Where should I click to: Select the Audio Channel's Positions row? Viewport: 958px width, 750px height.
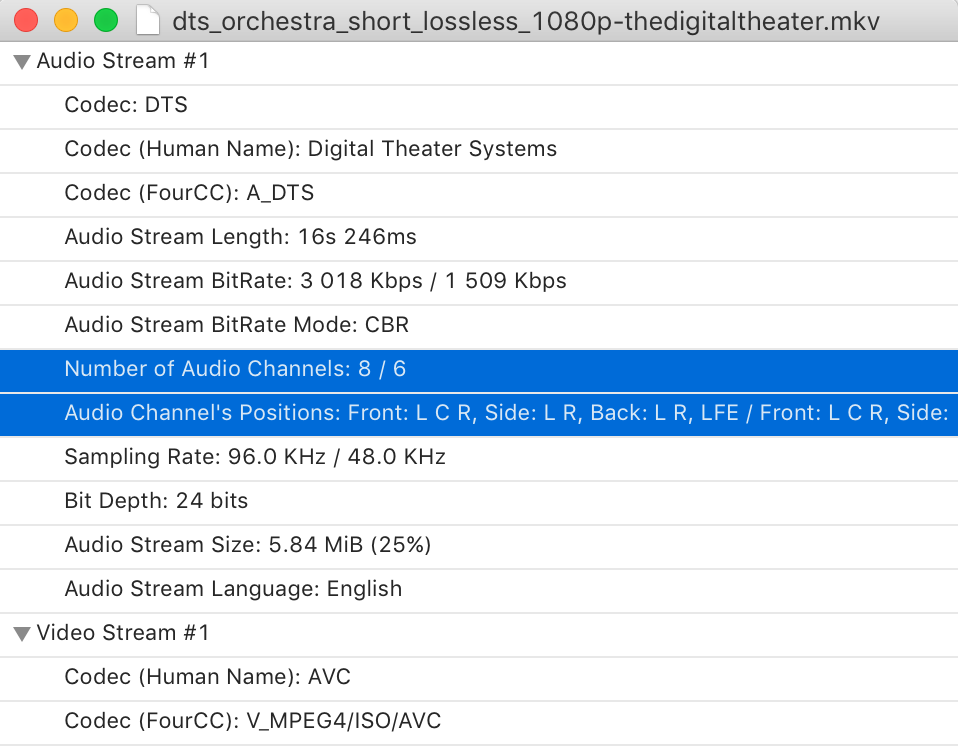[479, 413]
